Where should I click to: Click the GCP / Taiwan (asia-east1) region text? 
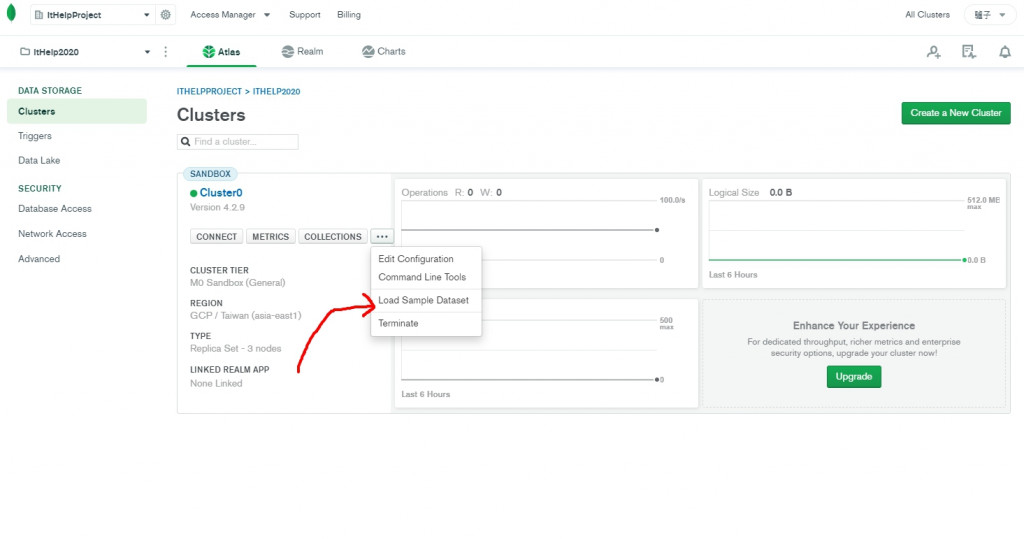[x=246, y=316]
